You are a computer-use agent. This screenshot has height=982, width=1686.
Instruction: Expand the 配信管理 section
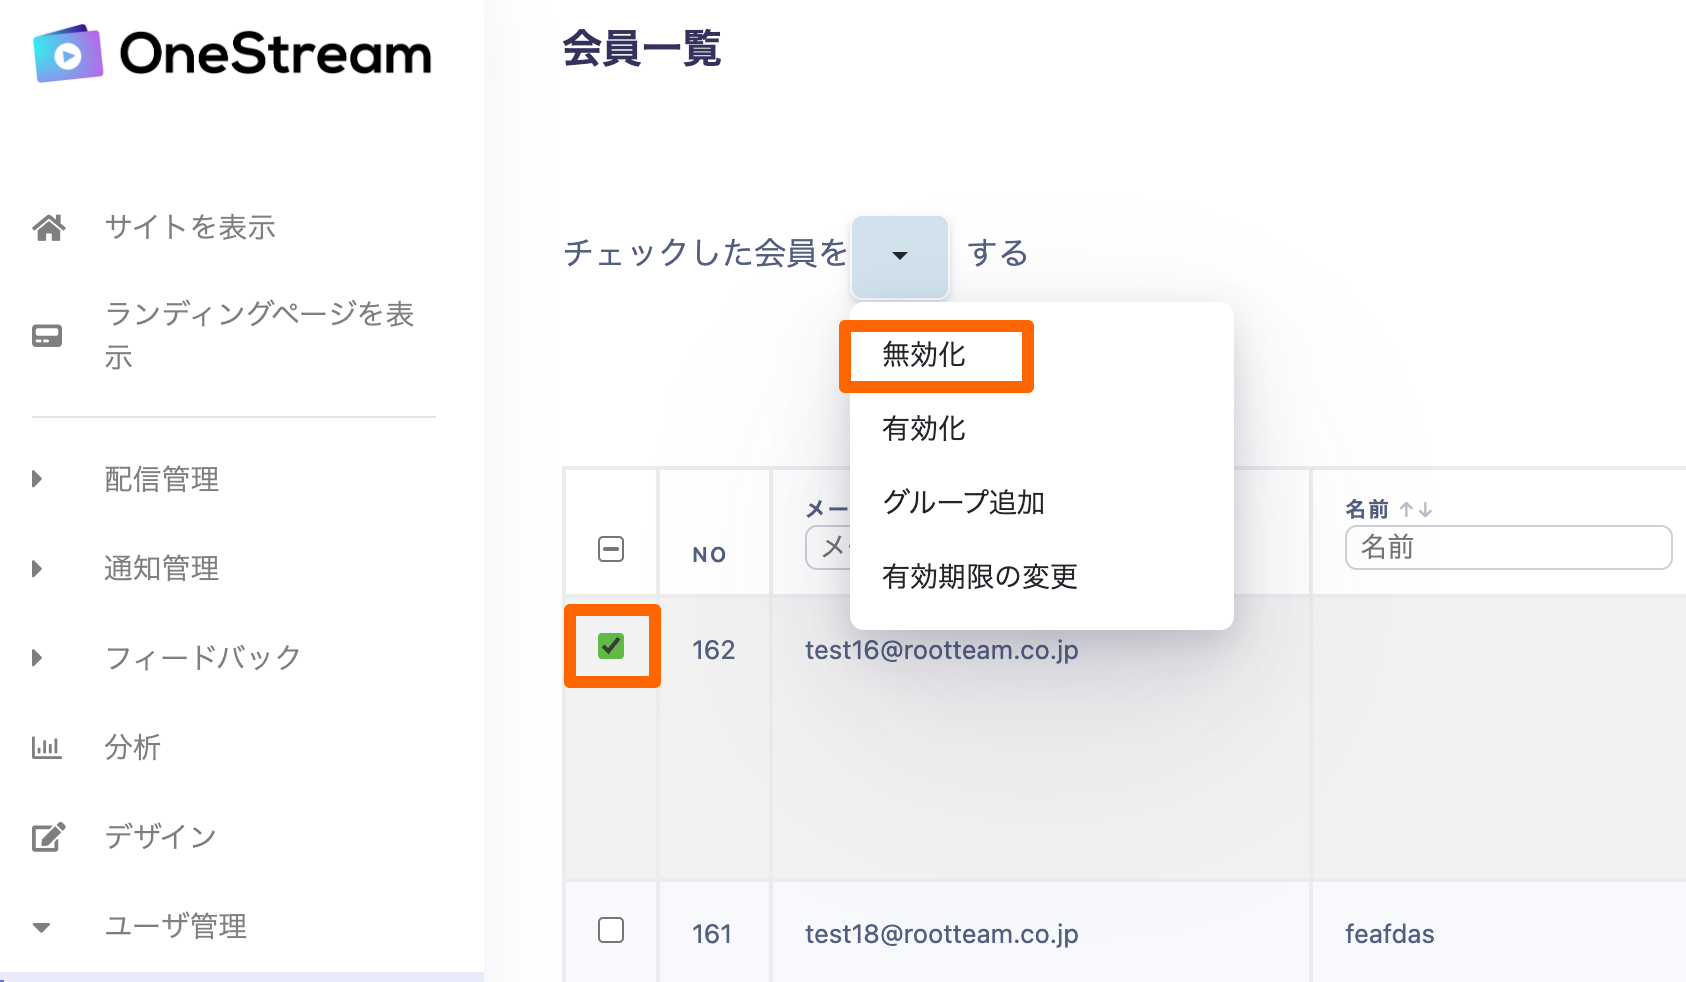pos(38,479)
